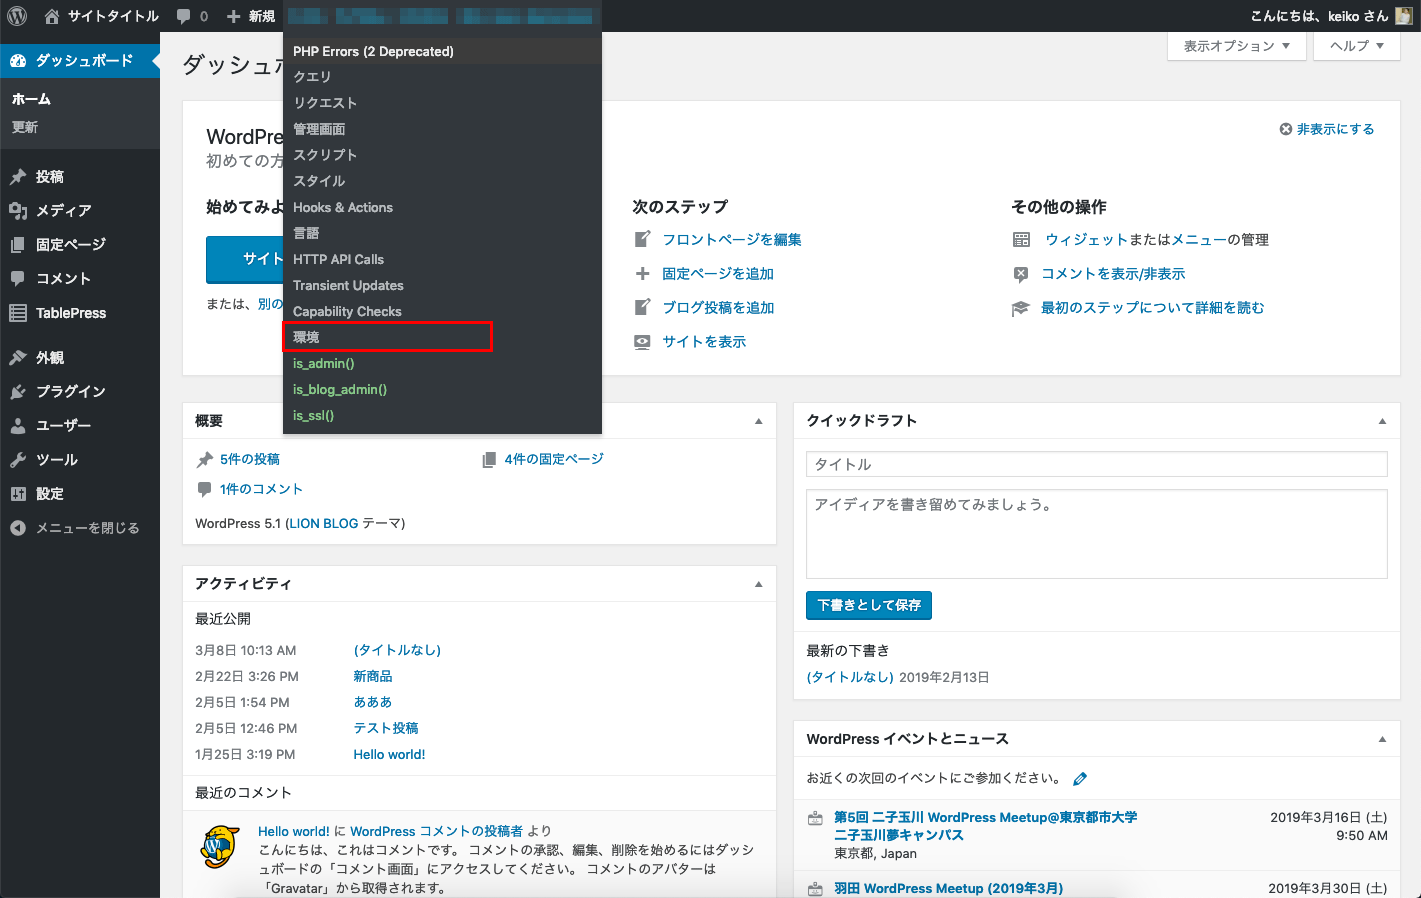The width and height of the screenshot is (1421, 898).
Task: Select Transient Updates menu entry
Action: pos(442,285)
